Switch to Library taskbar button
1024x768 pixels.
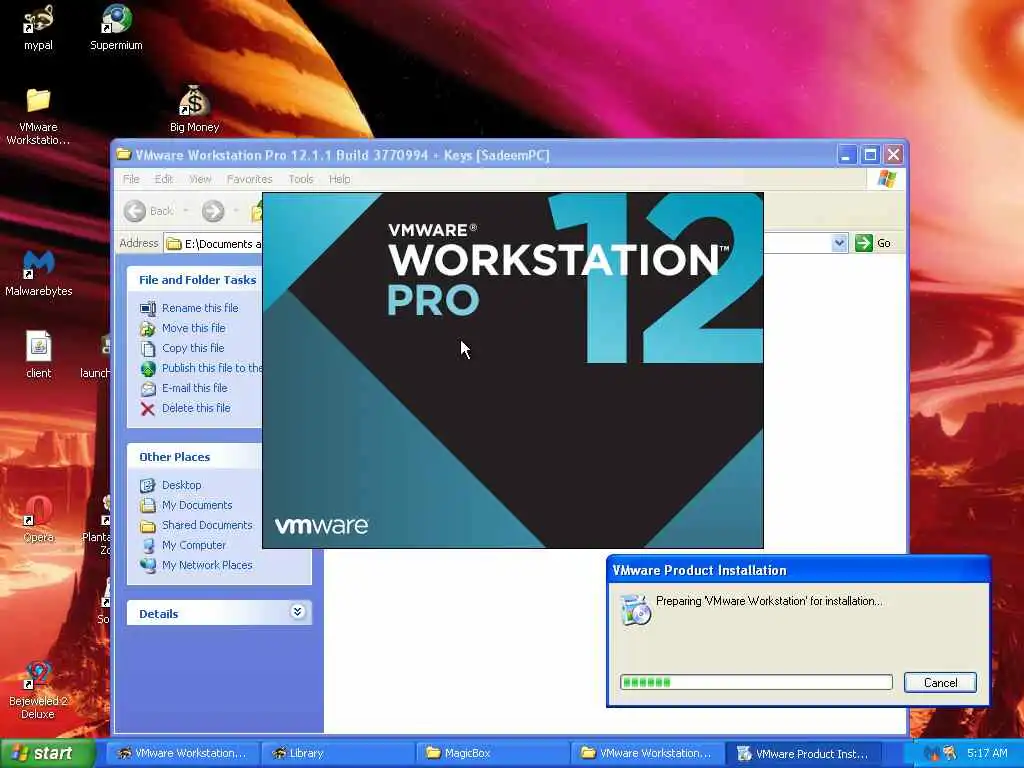337,753
